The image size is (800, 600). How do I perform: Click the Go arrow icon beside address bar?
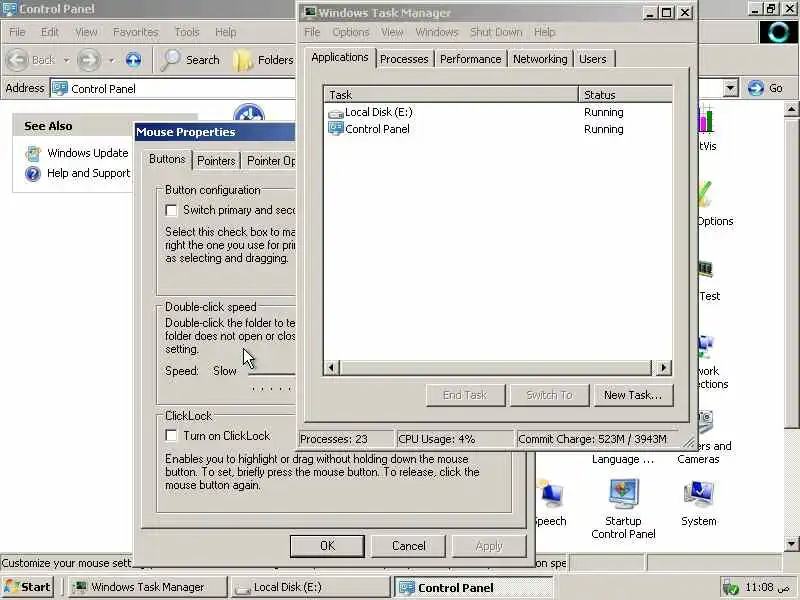pos(756,88)
